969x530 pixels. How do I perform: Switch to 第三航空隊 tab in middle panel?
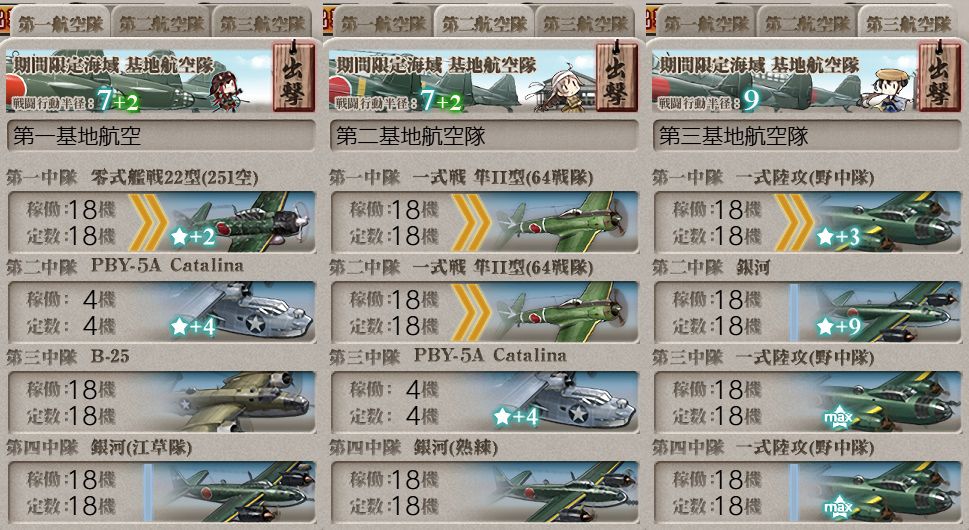[x=585, y=23]
